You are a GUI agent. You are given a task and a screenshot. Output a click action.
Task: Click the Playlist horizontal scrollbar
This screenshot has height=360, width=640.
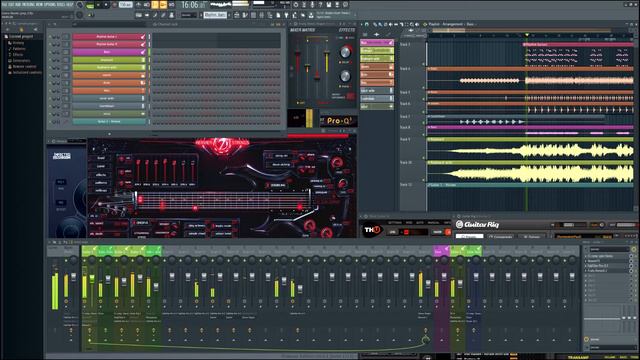pos(521,30)
